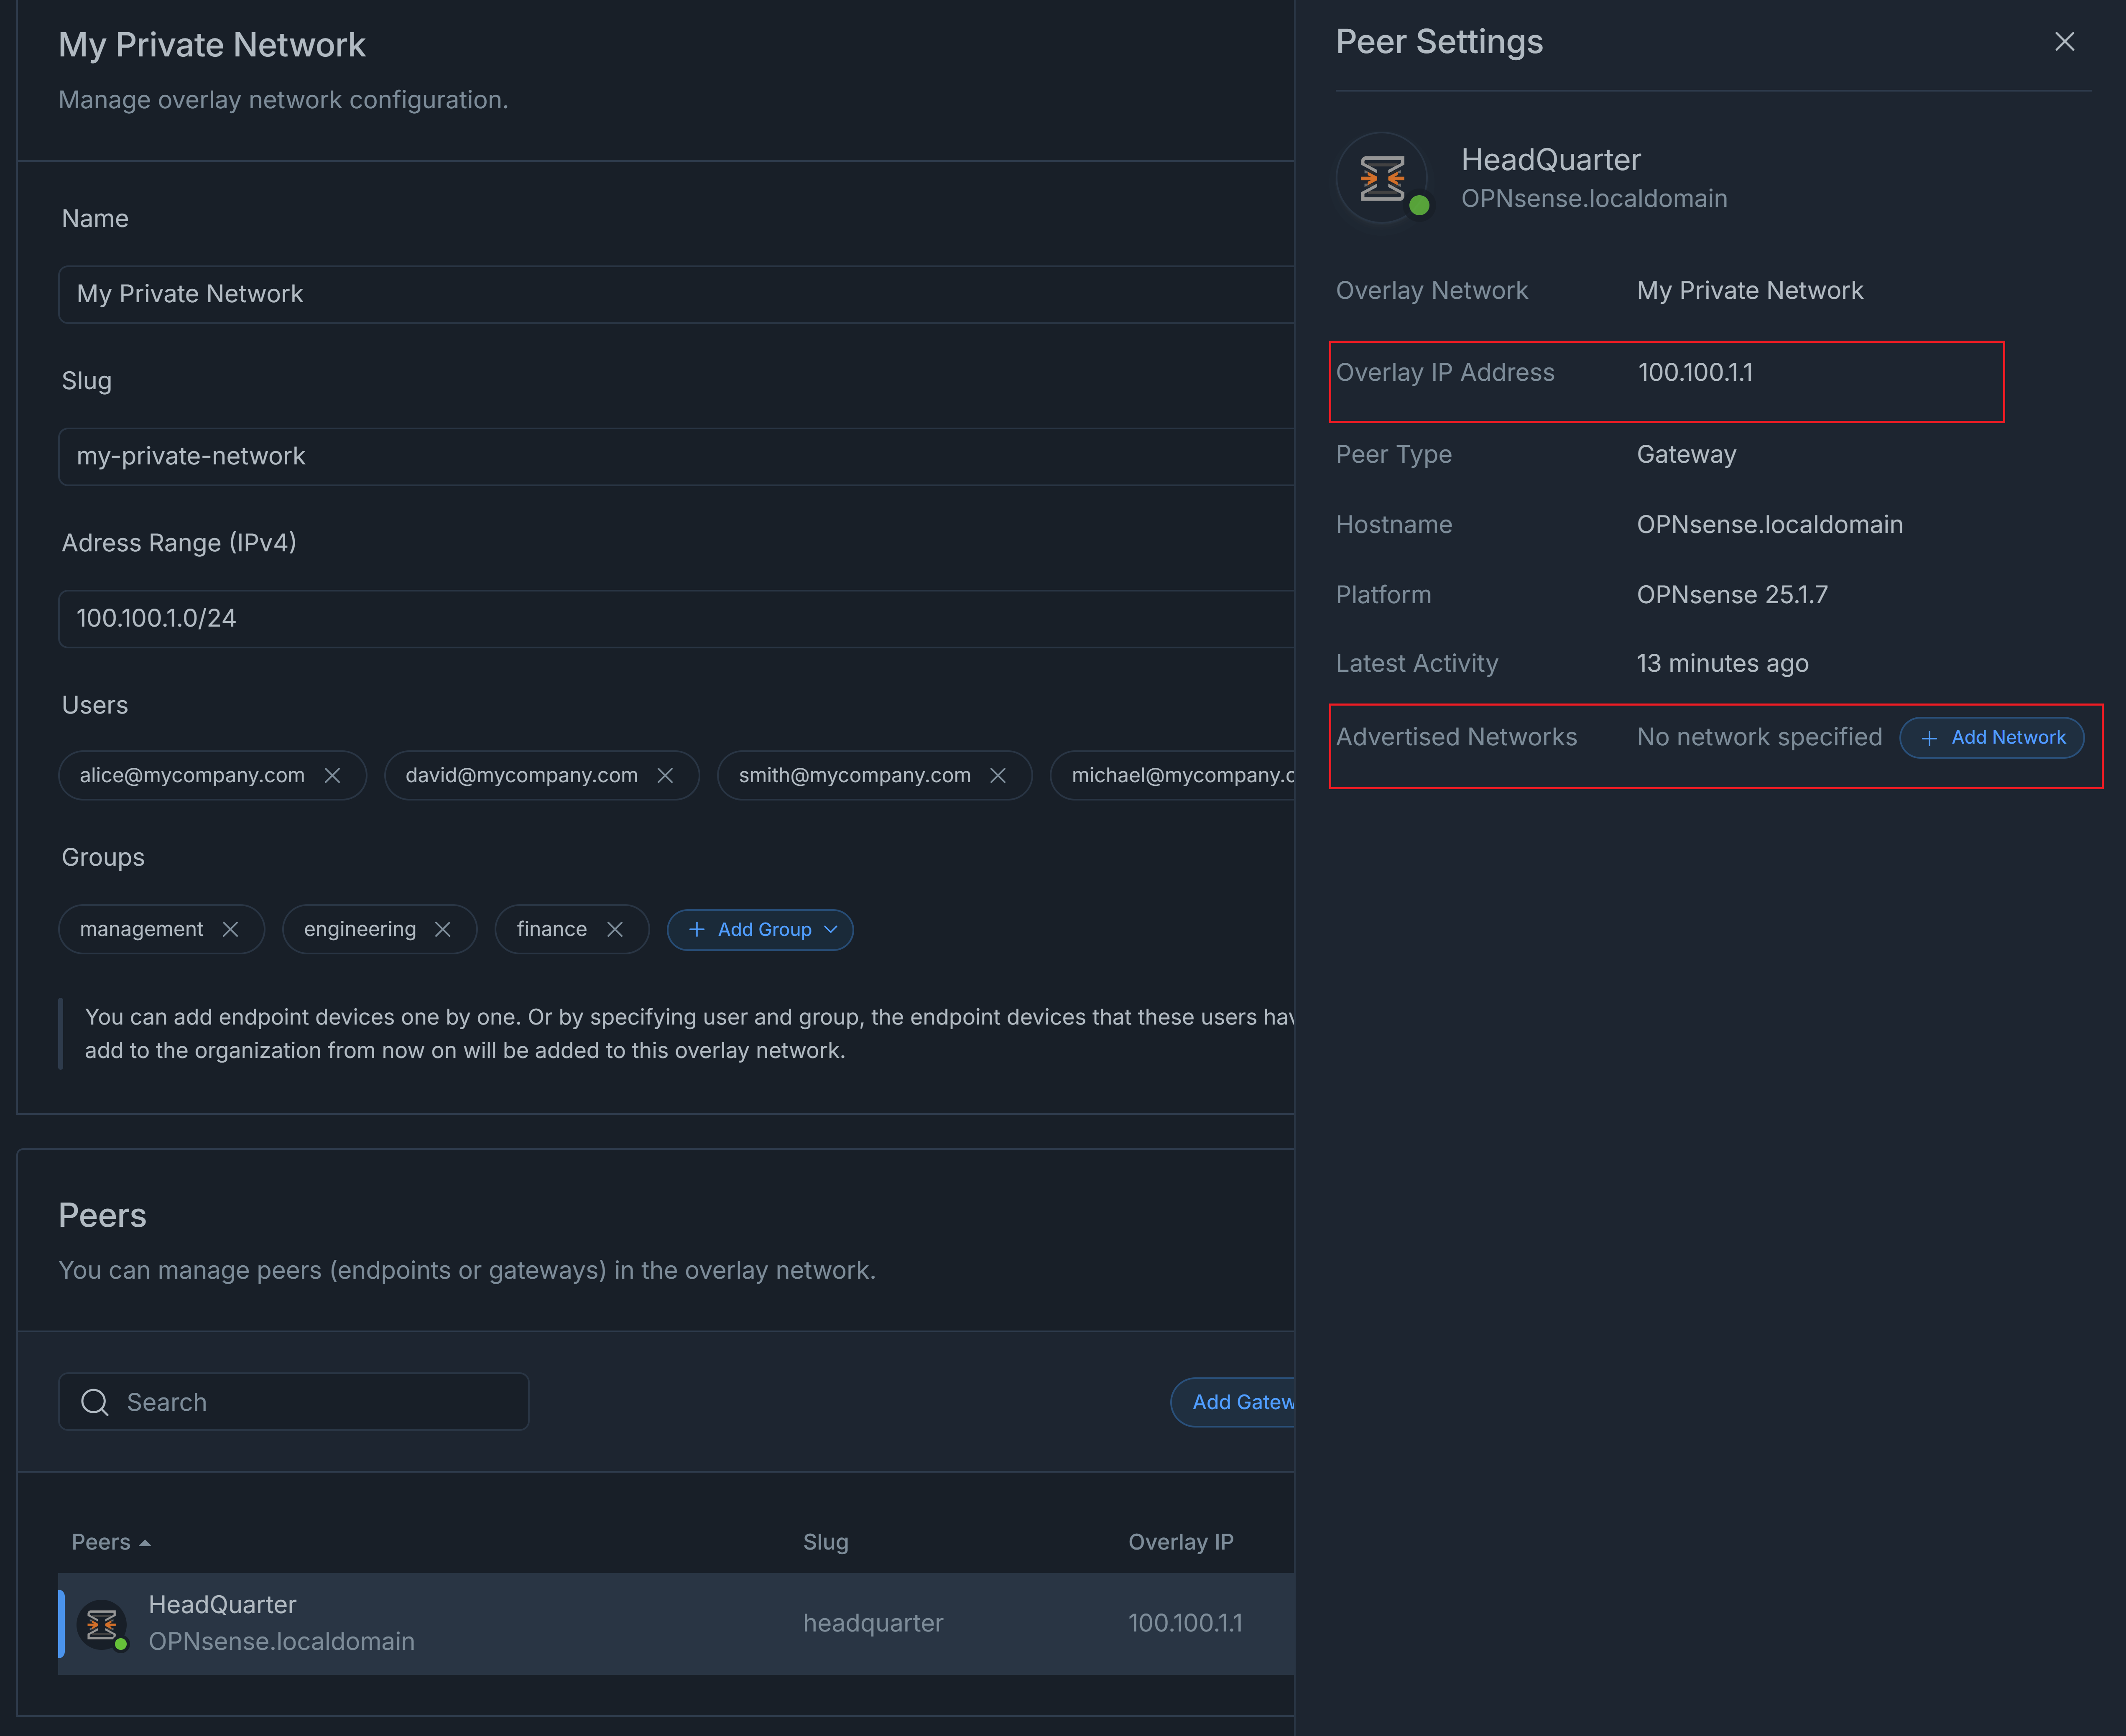Click the Peer Settings title
Image resolution: width=2126 pixels, height=1736 pixels.
point(1439,42)
